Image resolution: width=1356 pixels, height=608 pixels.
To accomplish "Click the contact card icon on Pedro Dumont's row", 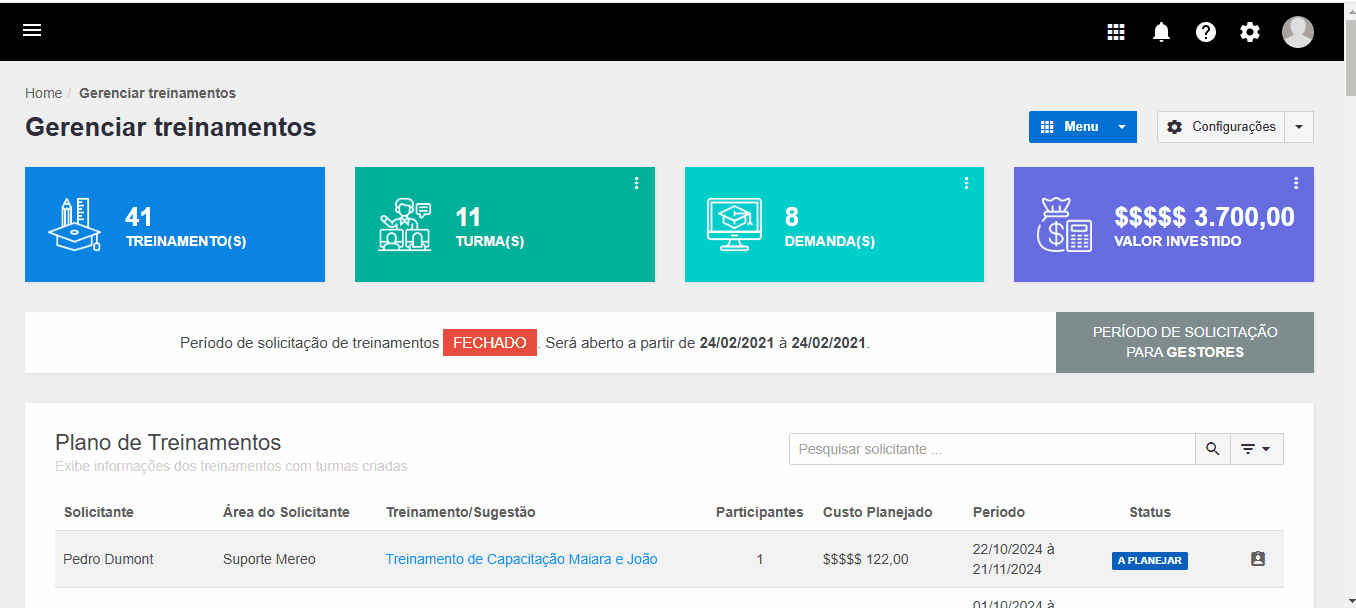I will 1258,559.
